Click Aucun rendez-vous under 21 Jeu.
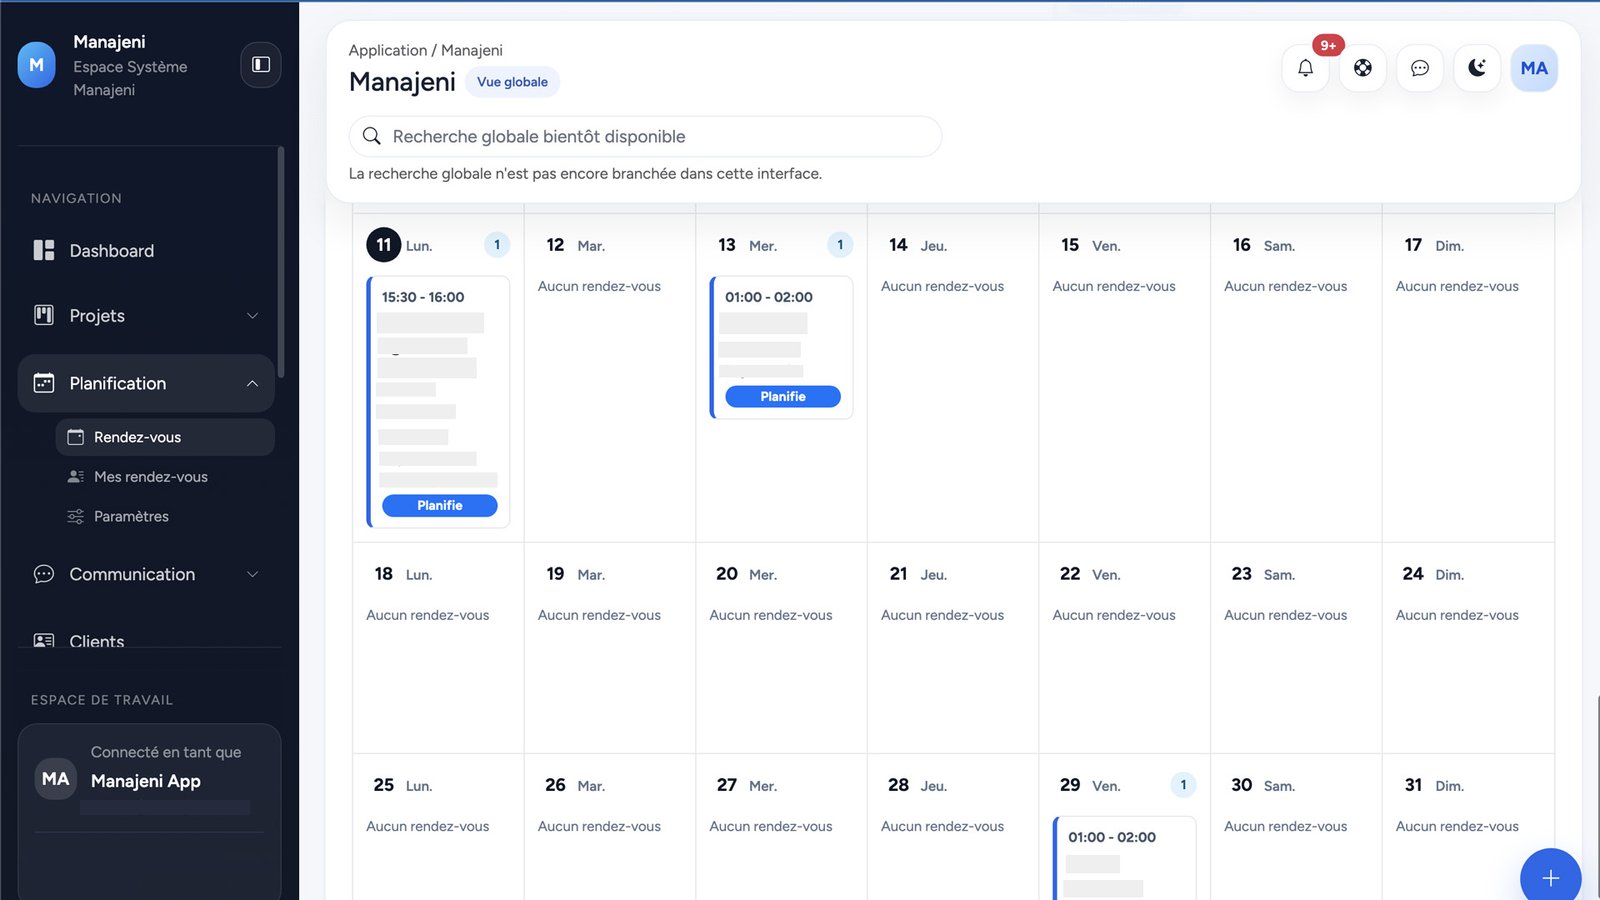1600x900 pixels. [x=942, y=615]
